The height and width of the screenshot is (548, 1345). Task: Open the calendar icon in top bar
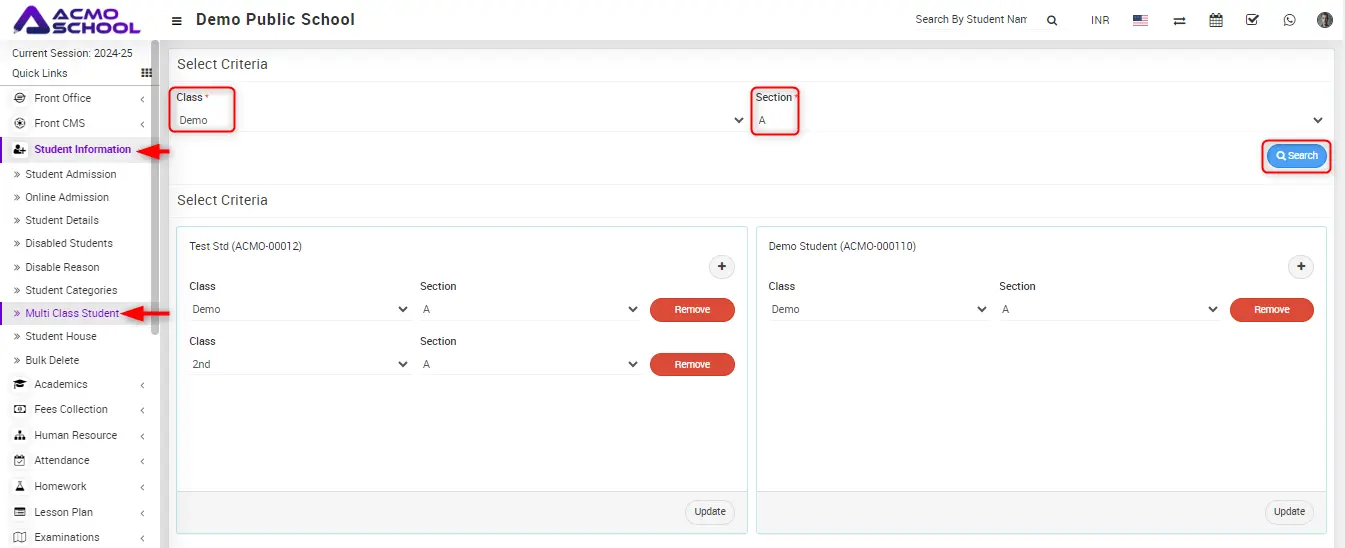(x=1216, y=20)
